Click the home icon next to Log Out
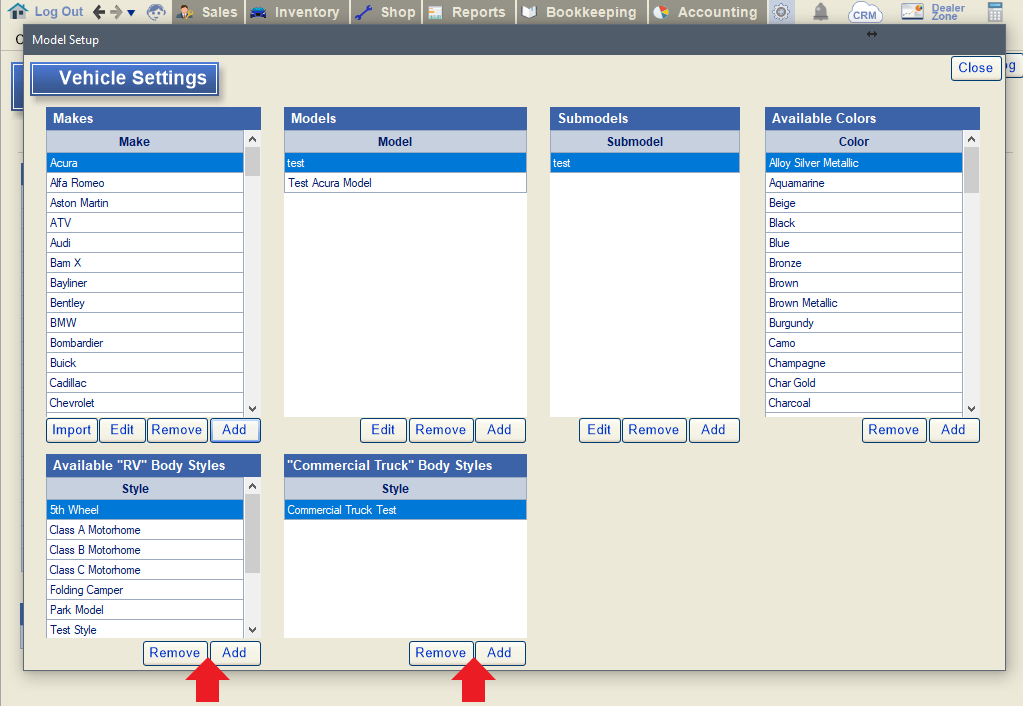The width and height of the screenshot is (1023, 706). (17, 11)
